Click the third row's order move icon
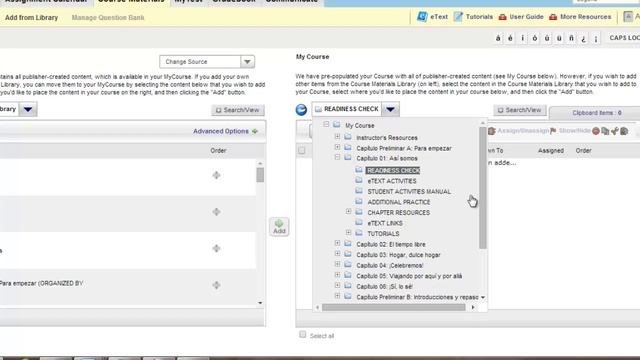Image resolution: width=640 pixels, height=360 pixels. click(x=216, y=248)
